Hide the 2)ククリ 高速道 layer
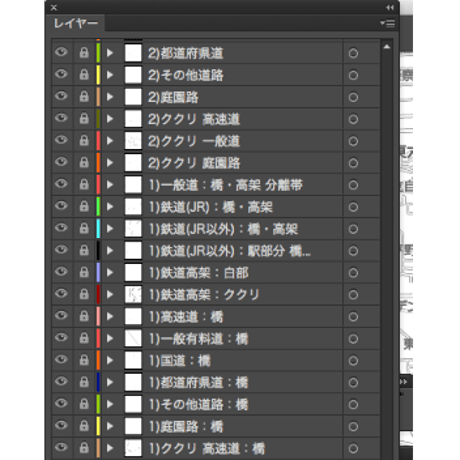This screenshot has width=460, height=460. 61,118
